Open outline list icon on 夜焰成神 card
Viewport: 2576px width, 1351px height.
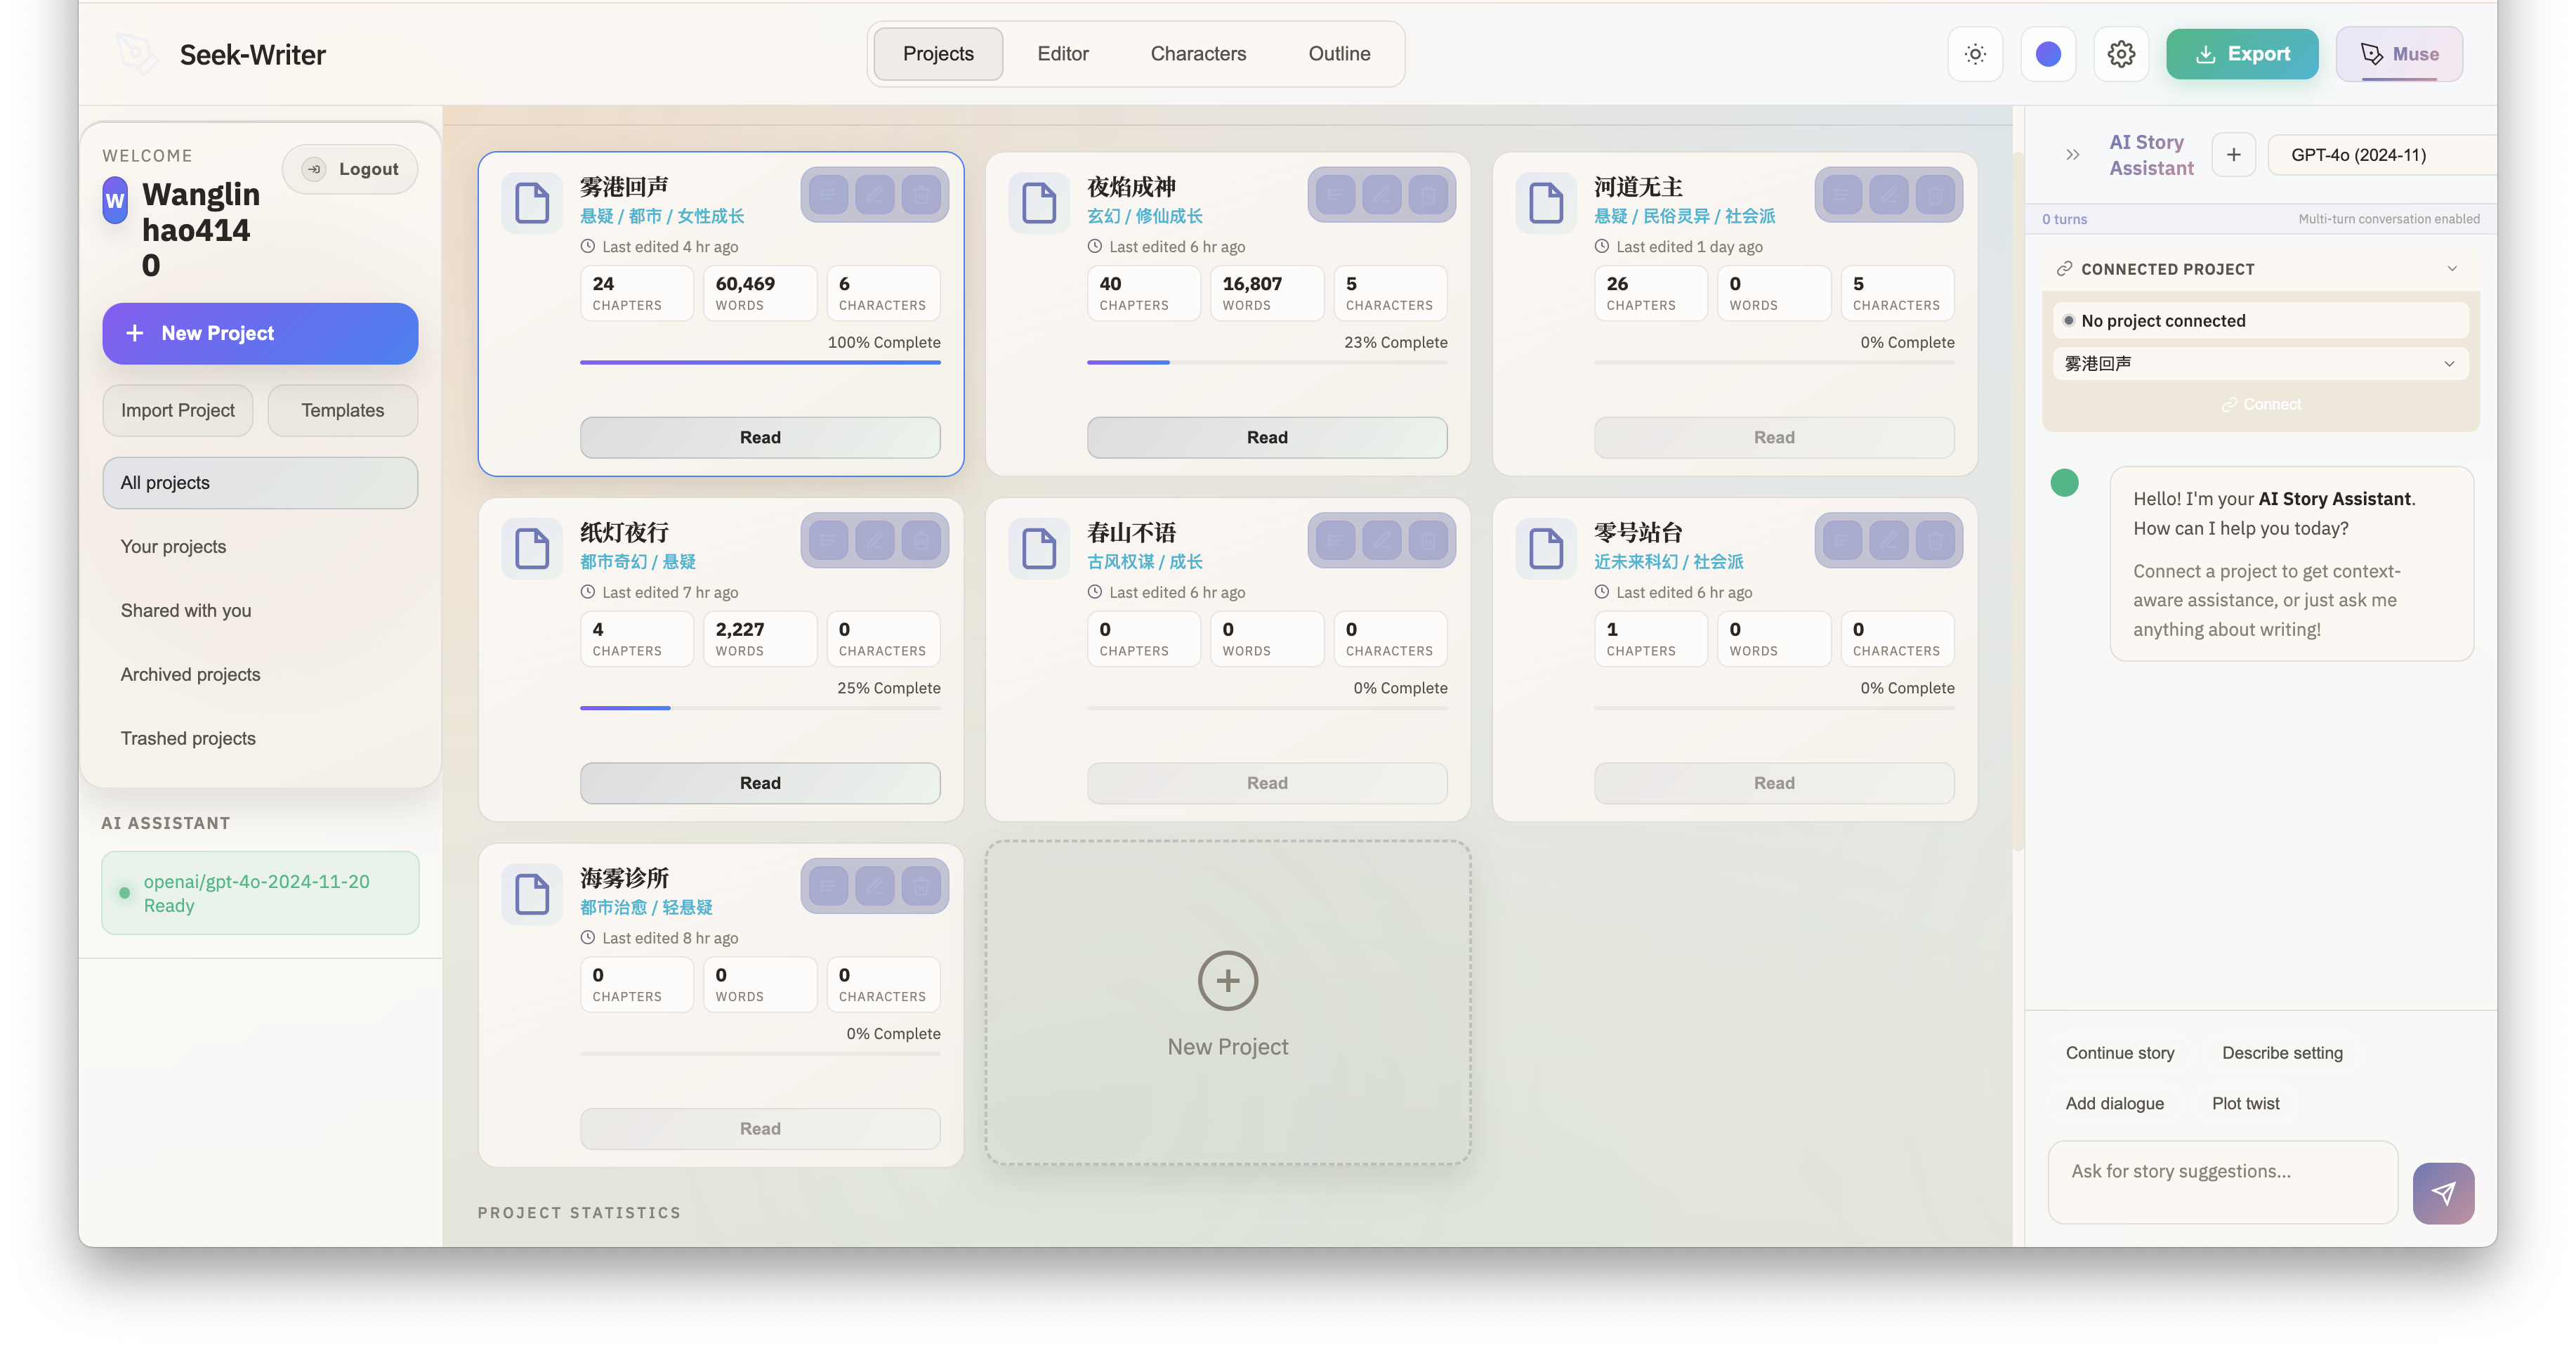click(1335, 195)
